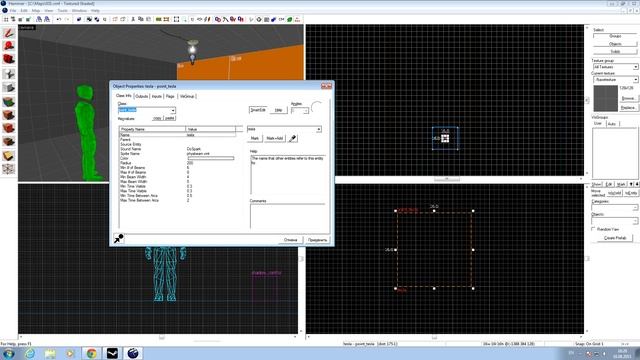Click the Selection mode brackets icon
Screen dimensions: 640x360
(x=176, y=19)
